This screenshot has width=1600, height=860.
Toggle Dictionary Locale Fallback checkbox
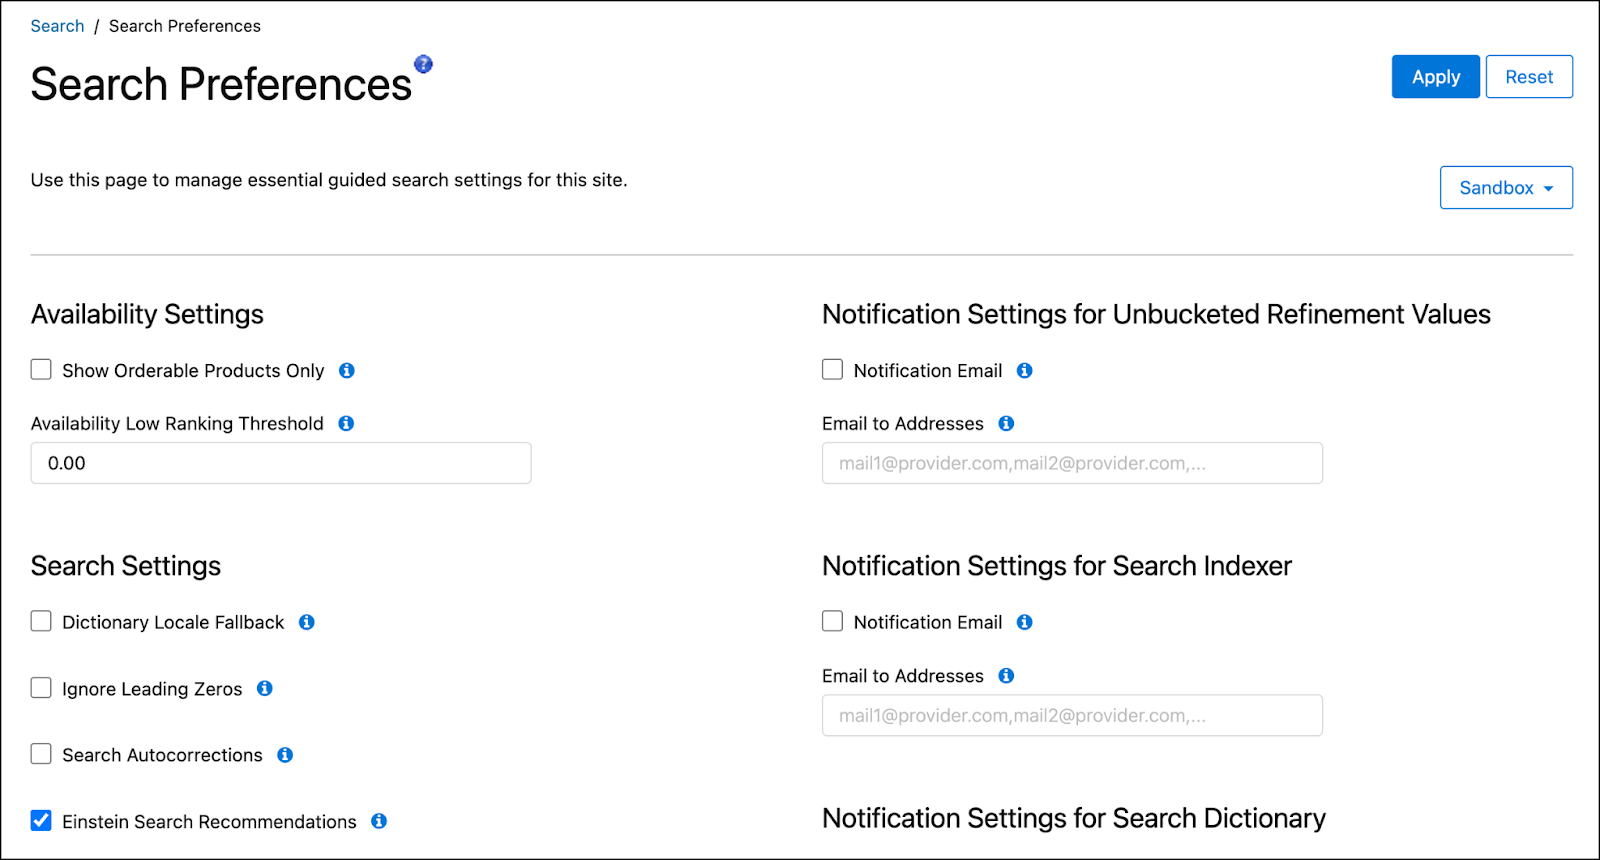coord(41,621)
